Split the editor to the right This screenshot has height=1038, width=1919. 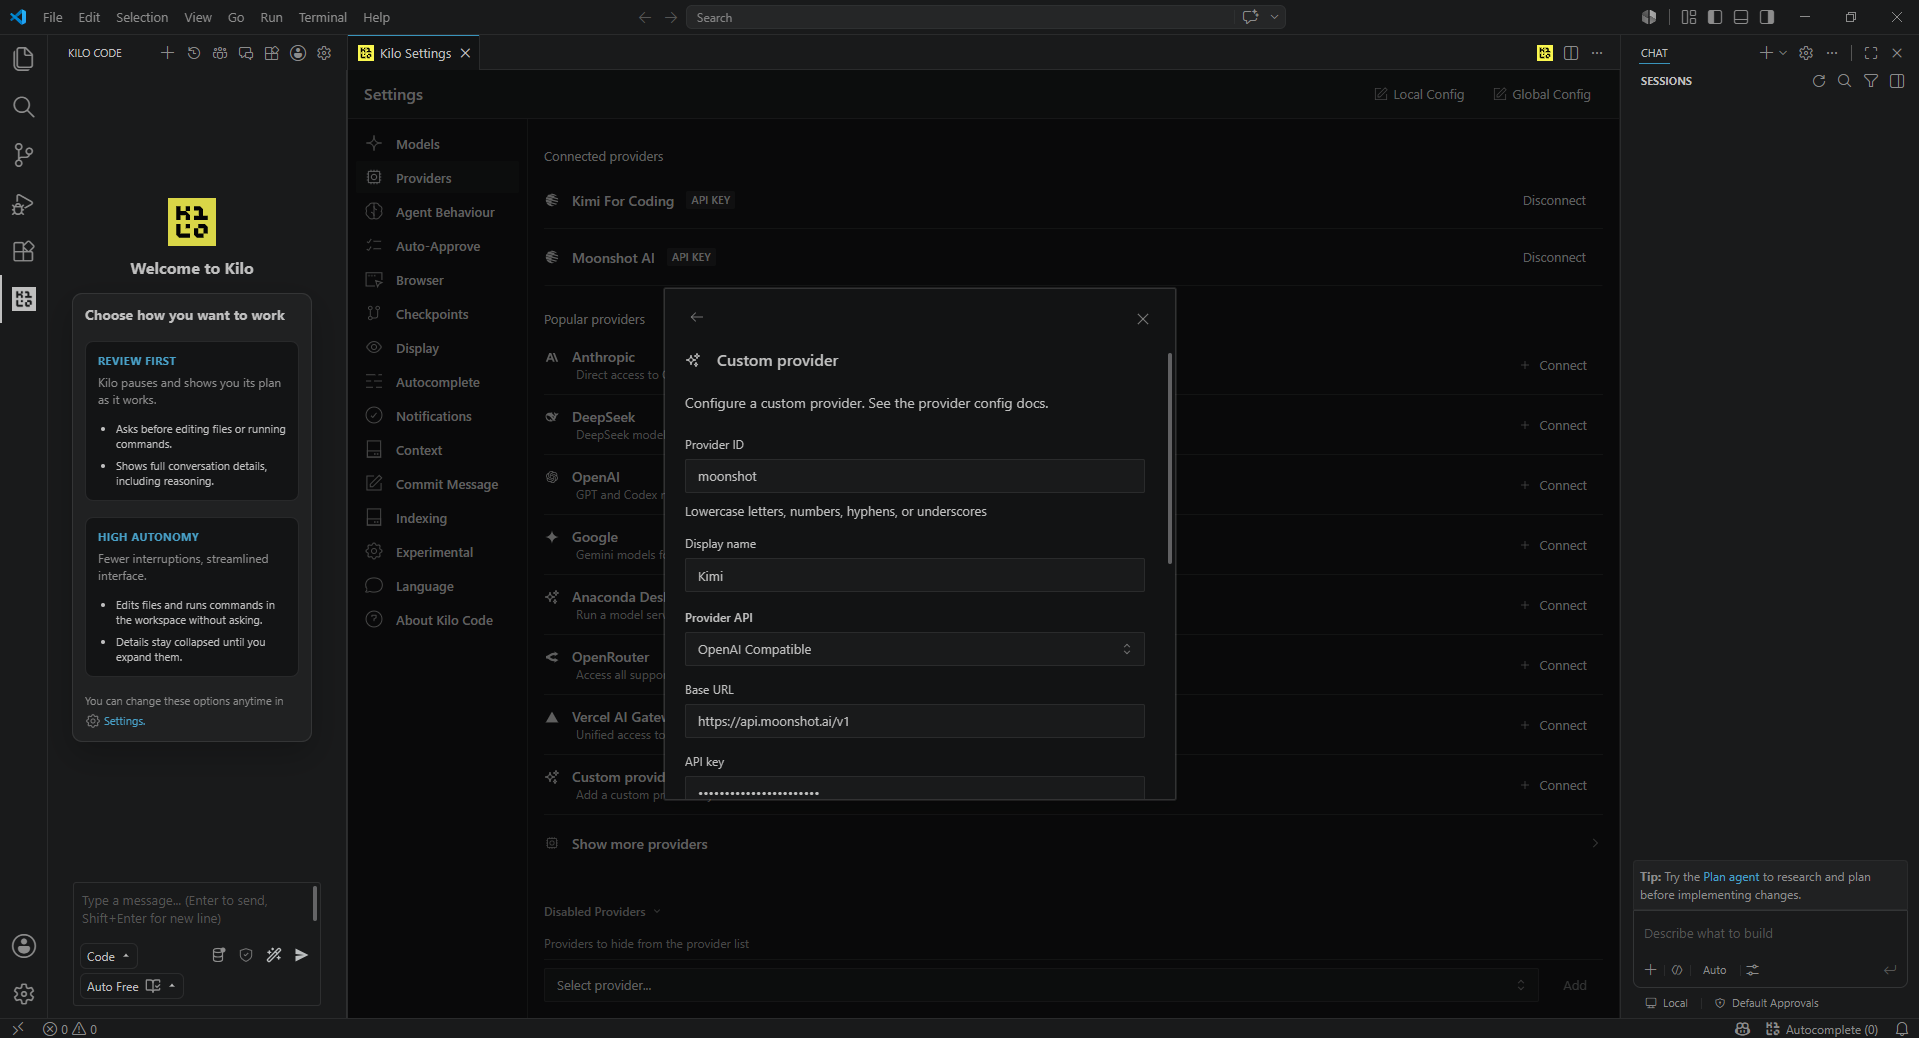(1570, 53)
